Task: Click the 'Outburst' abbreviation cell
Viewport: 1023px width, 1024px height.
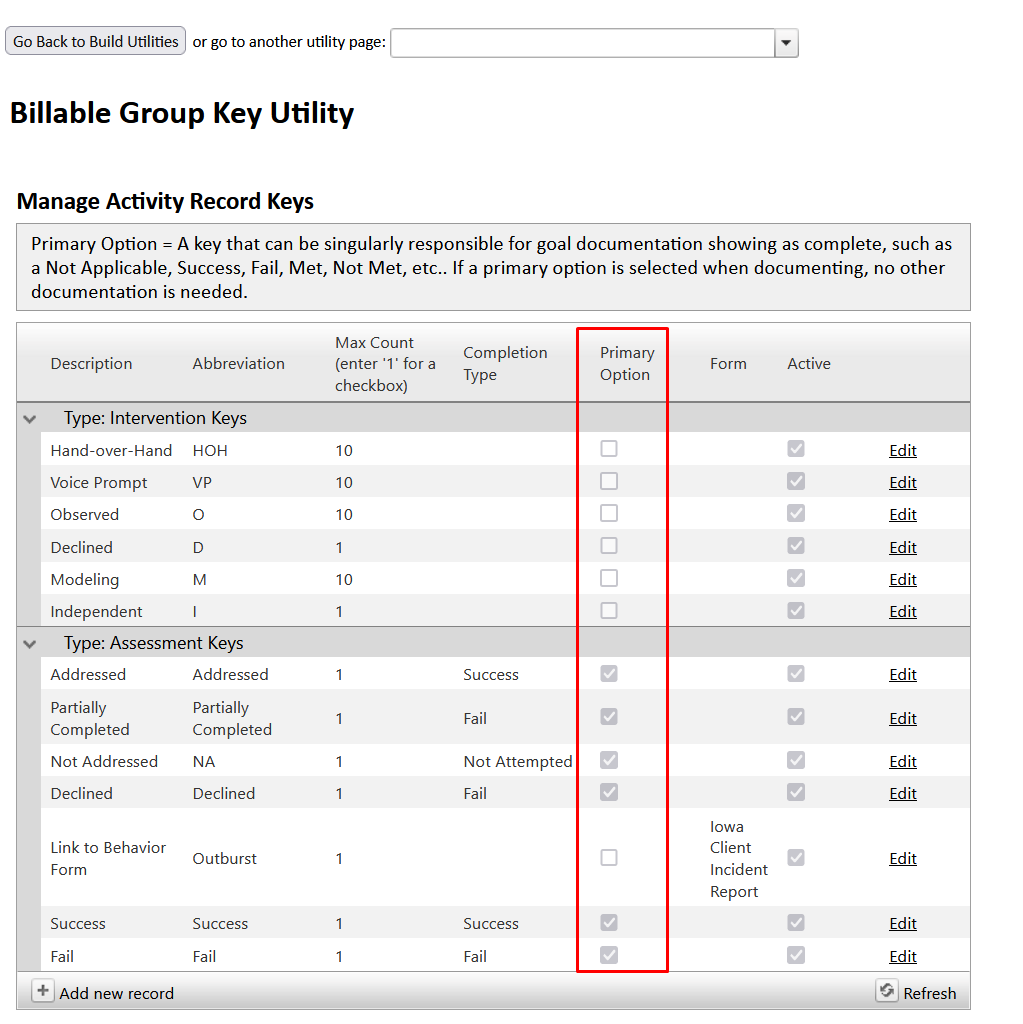Action: point(225,859)
